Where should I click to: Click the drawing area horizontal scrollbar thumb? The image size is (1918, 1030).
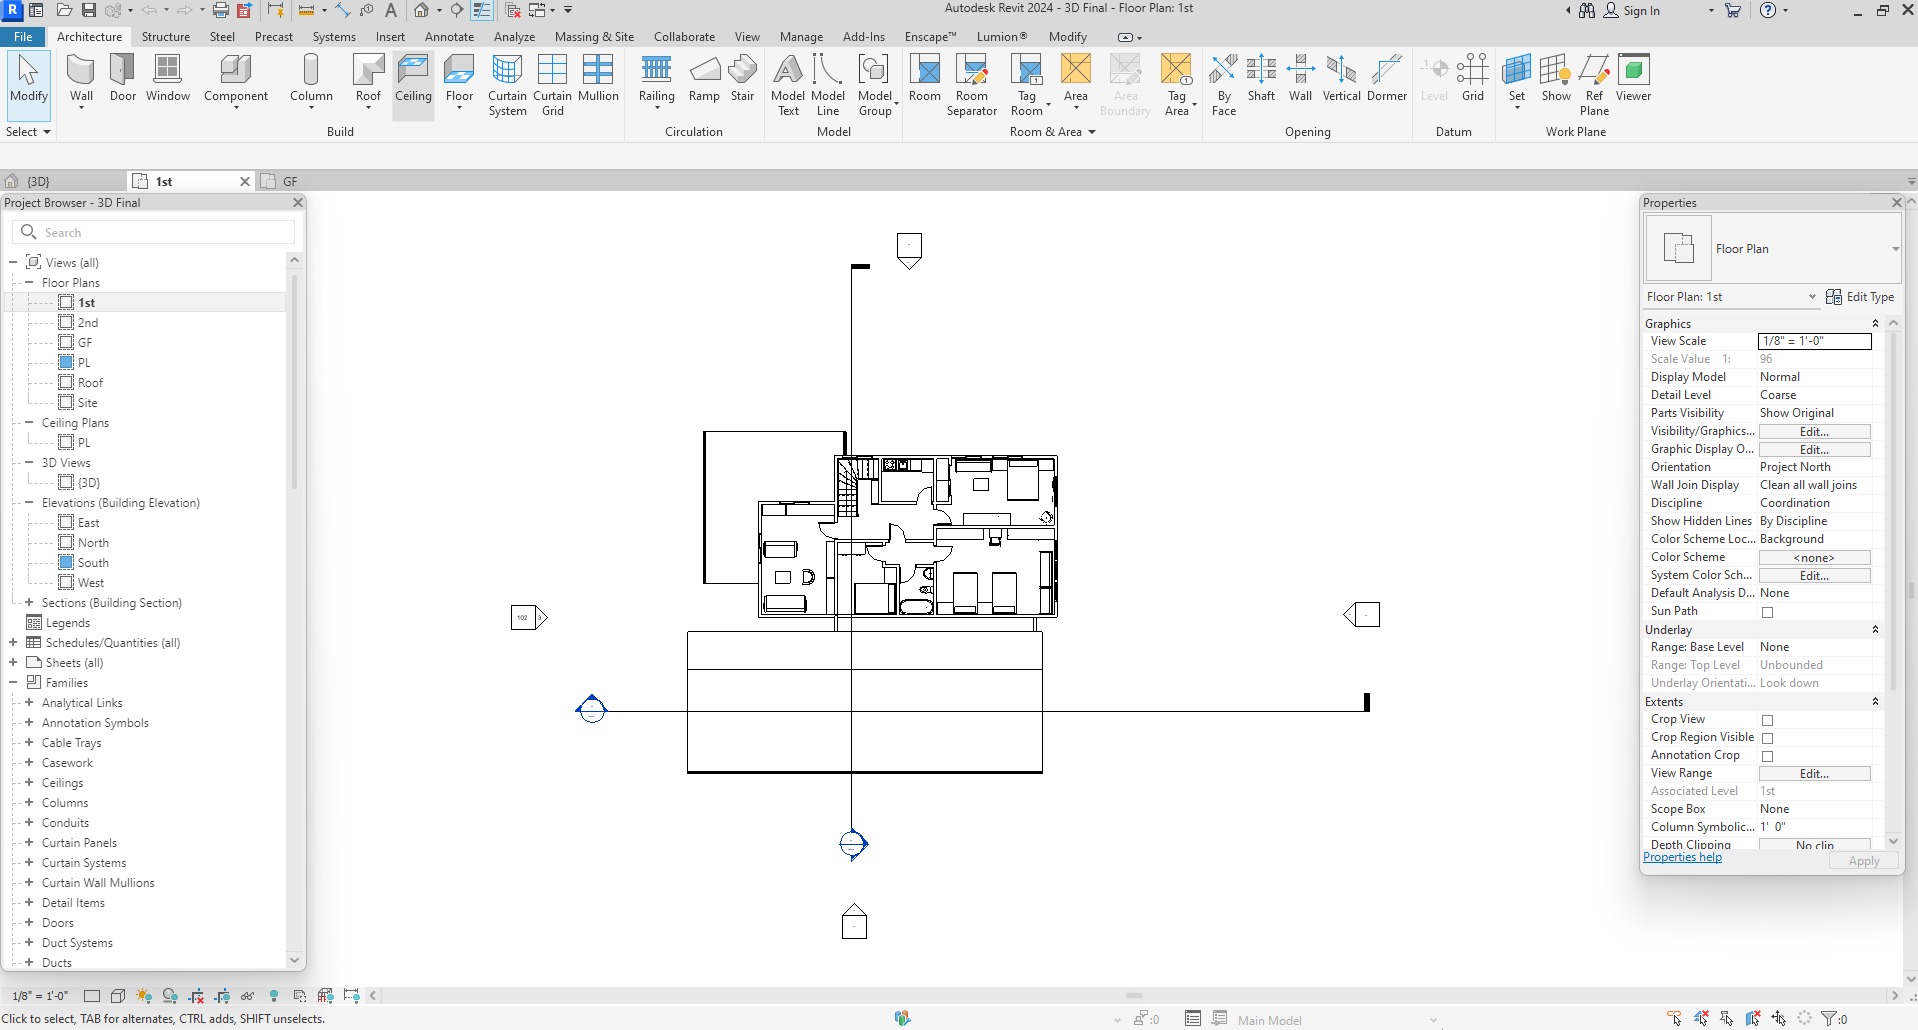point(1134,996)
